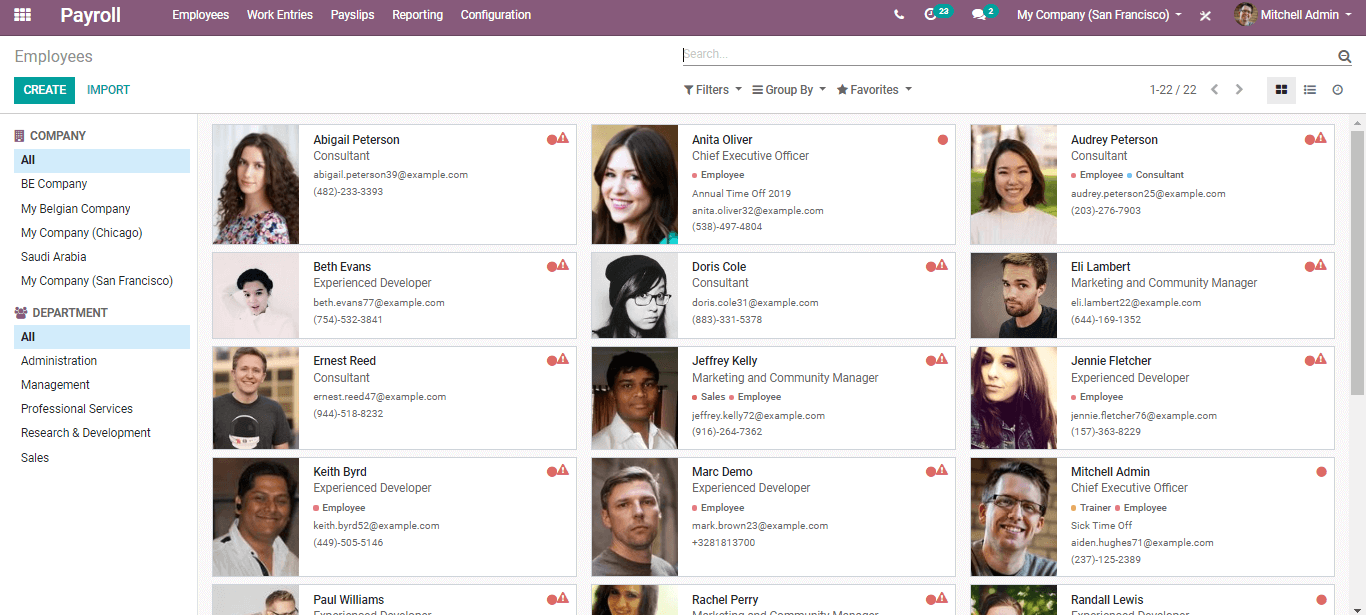Filter by Professional Services department
The width and height of the screenshot is (1366, 615).
102,409
